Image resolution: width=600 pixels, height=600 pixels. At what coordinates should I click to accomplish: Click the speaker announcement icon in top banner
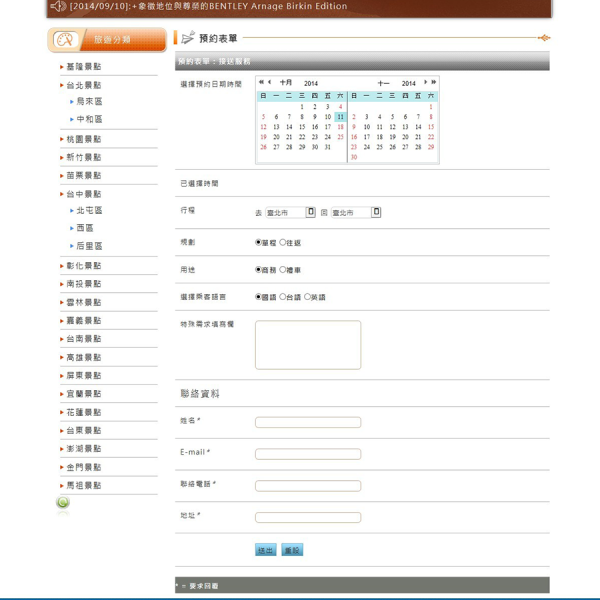[x=58, y=6]
